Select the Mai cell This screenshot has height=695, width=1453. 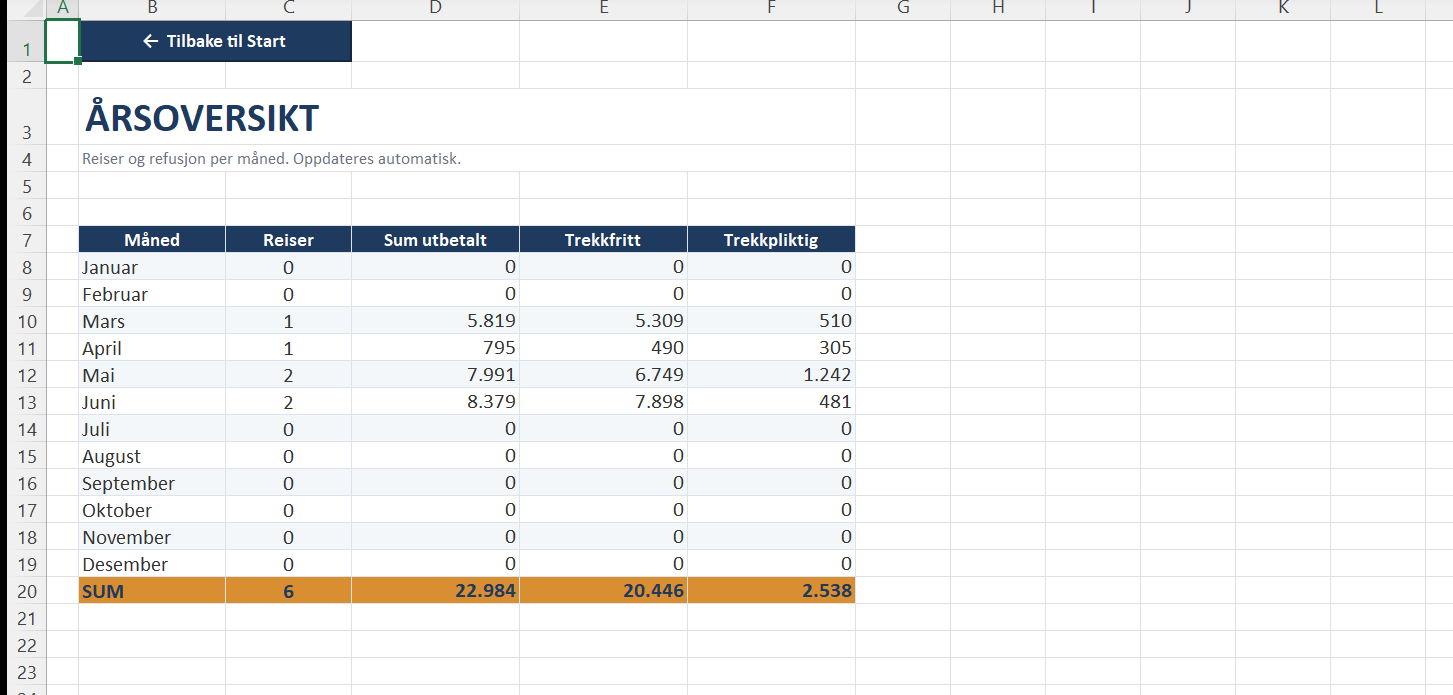click(x=152, y=375)
